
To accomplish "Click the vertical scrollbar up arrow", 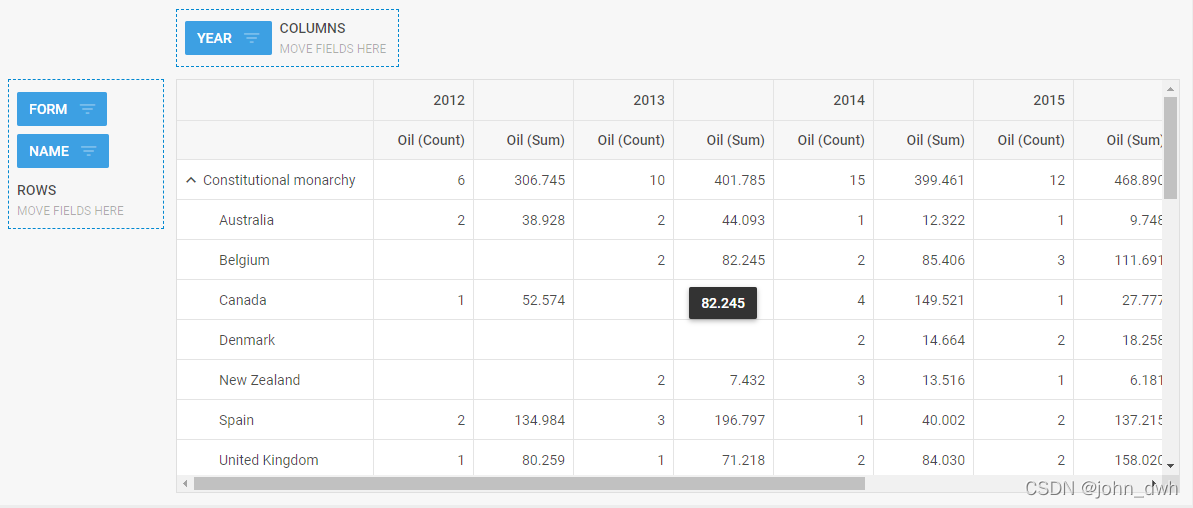I will tap(1170, 89).
